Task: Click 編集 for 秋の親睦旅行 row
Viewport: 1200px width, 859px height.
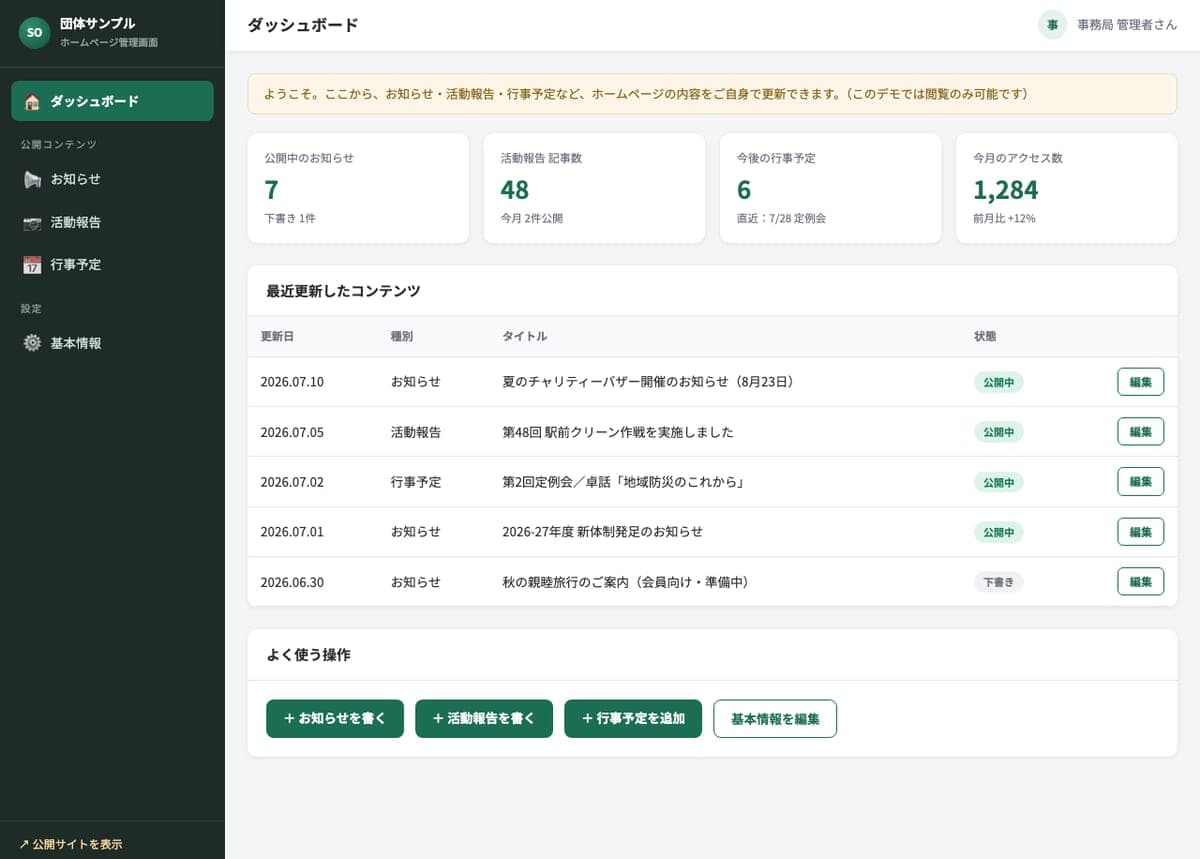Action: coord(1140,581)
